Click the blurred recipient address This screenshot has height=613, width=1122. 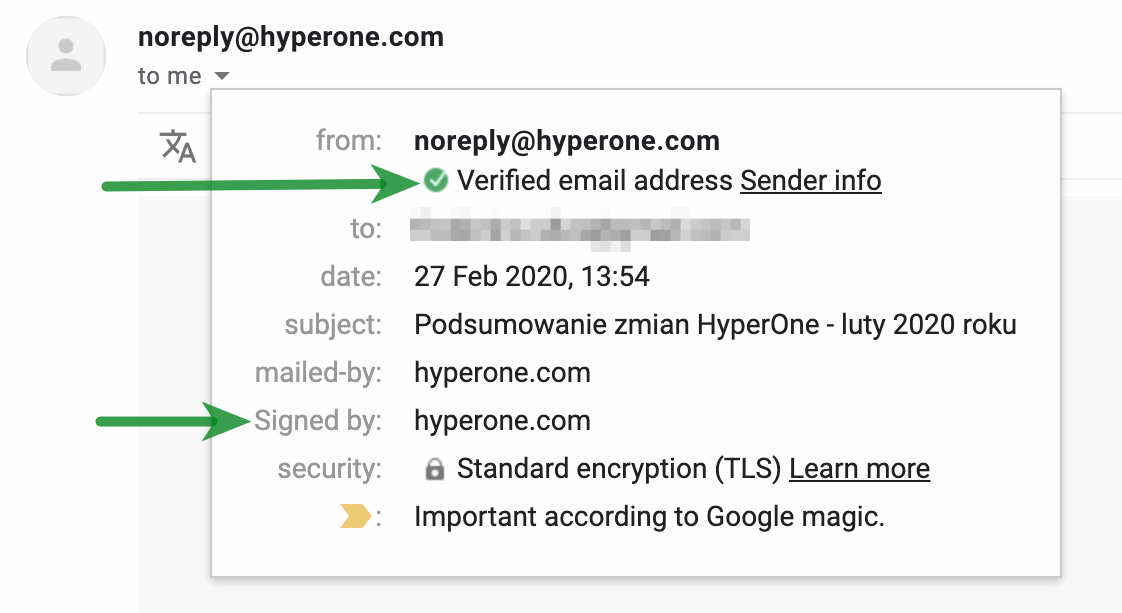point(580,229)
